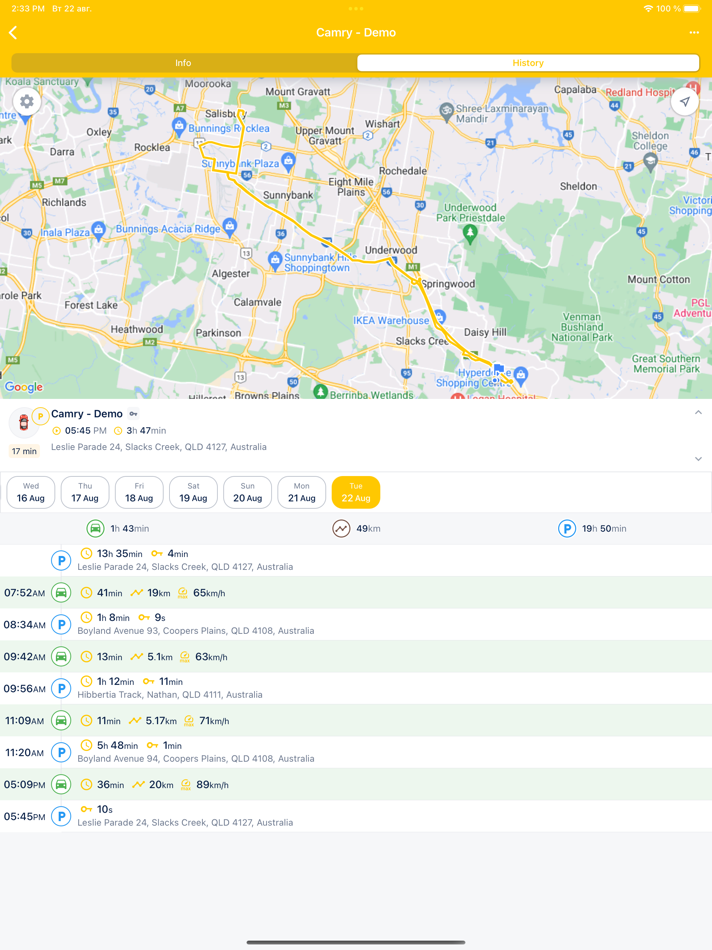
Task: Tap the green driving time summary icon
Action: click(x=95, y=528)
